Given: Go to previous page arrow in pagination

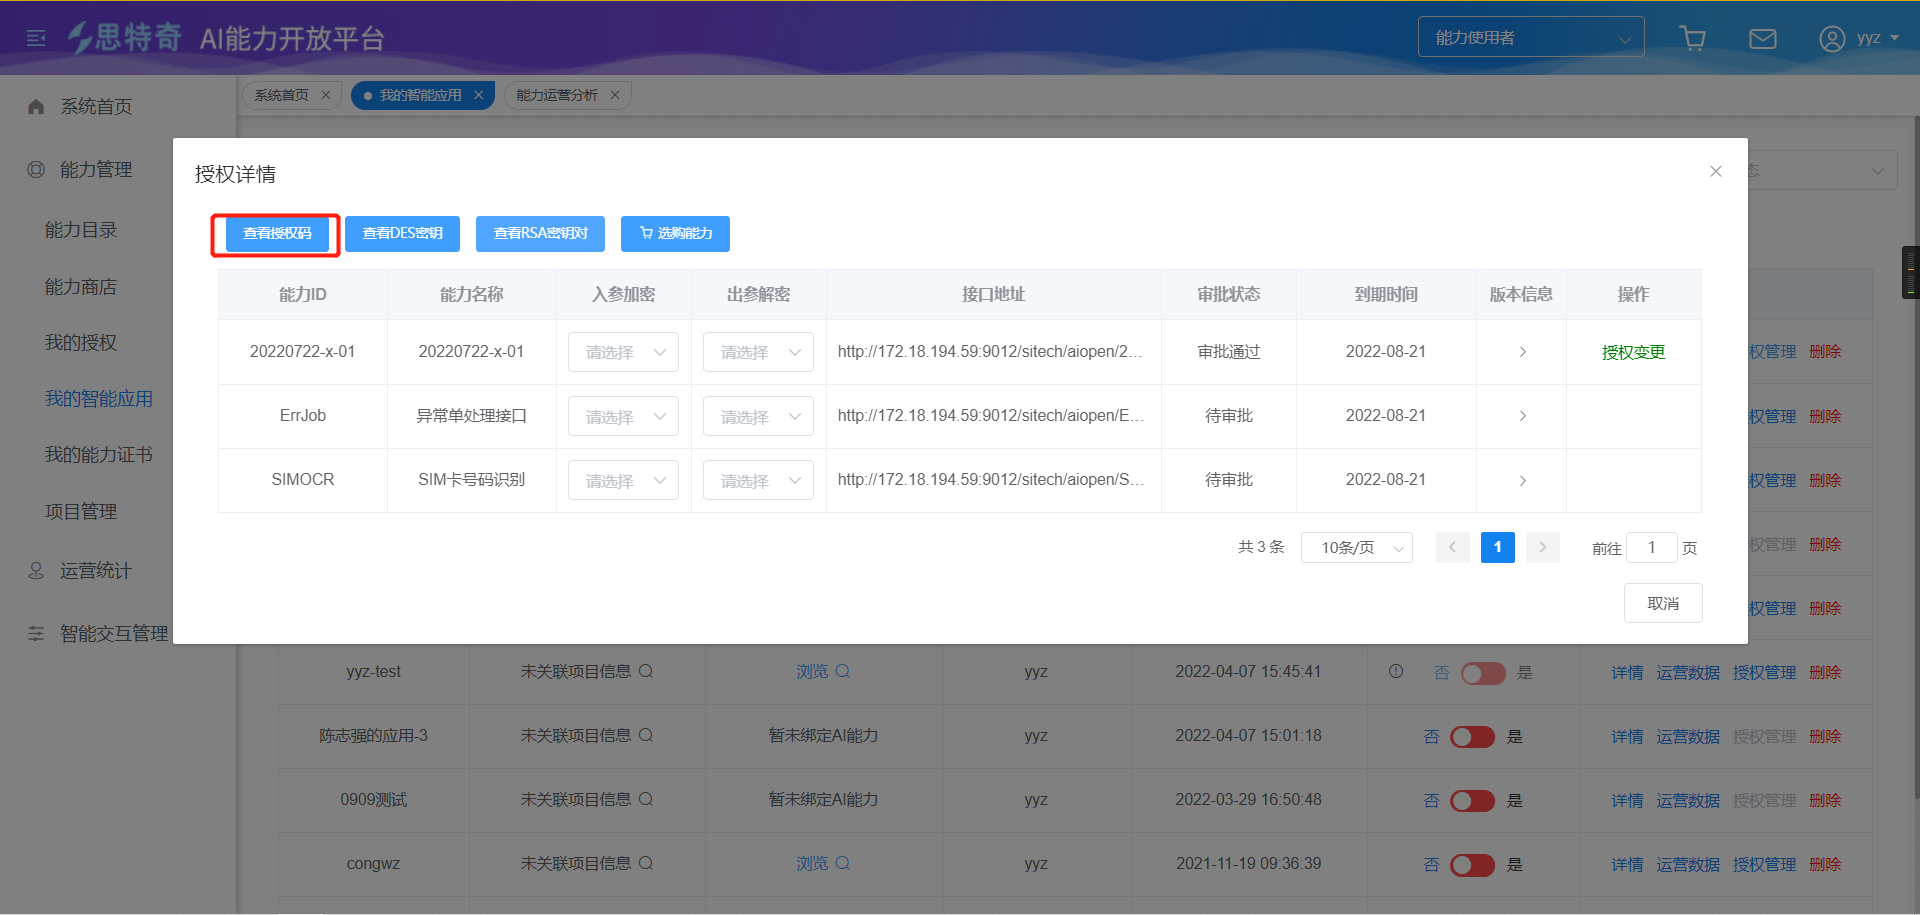Looking at the screenshot, I should (x=1452, y=547).
